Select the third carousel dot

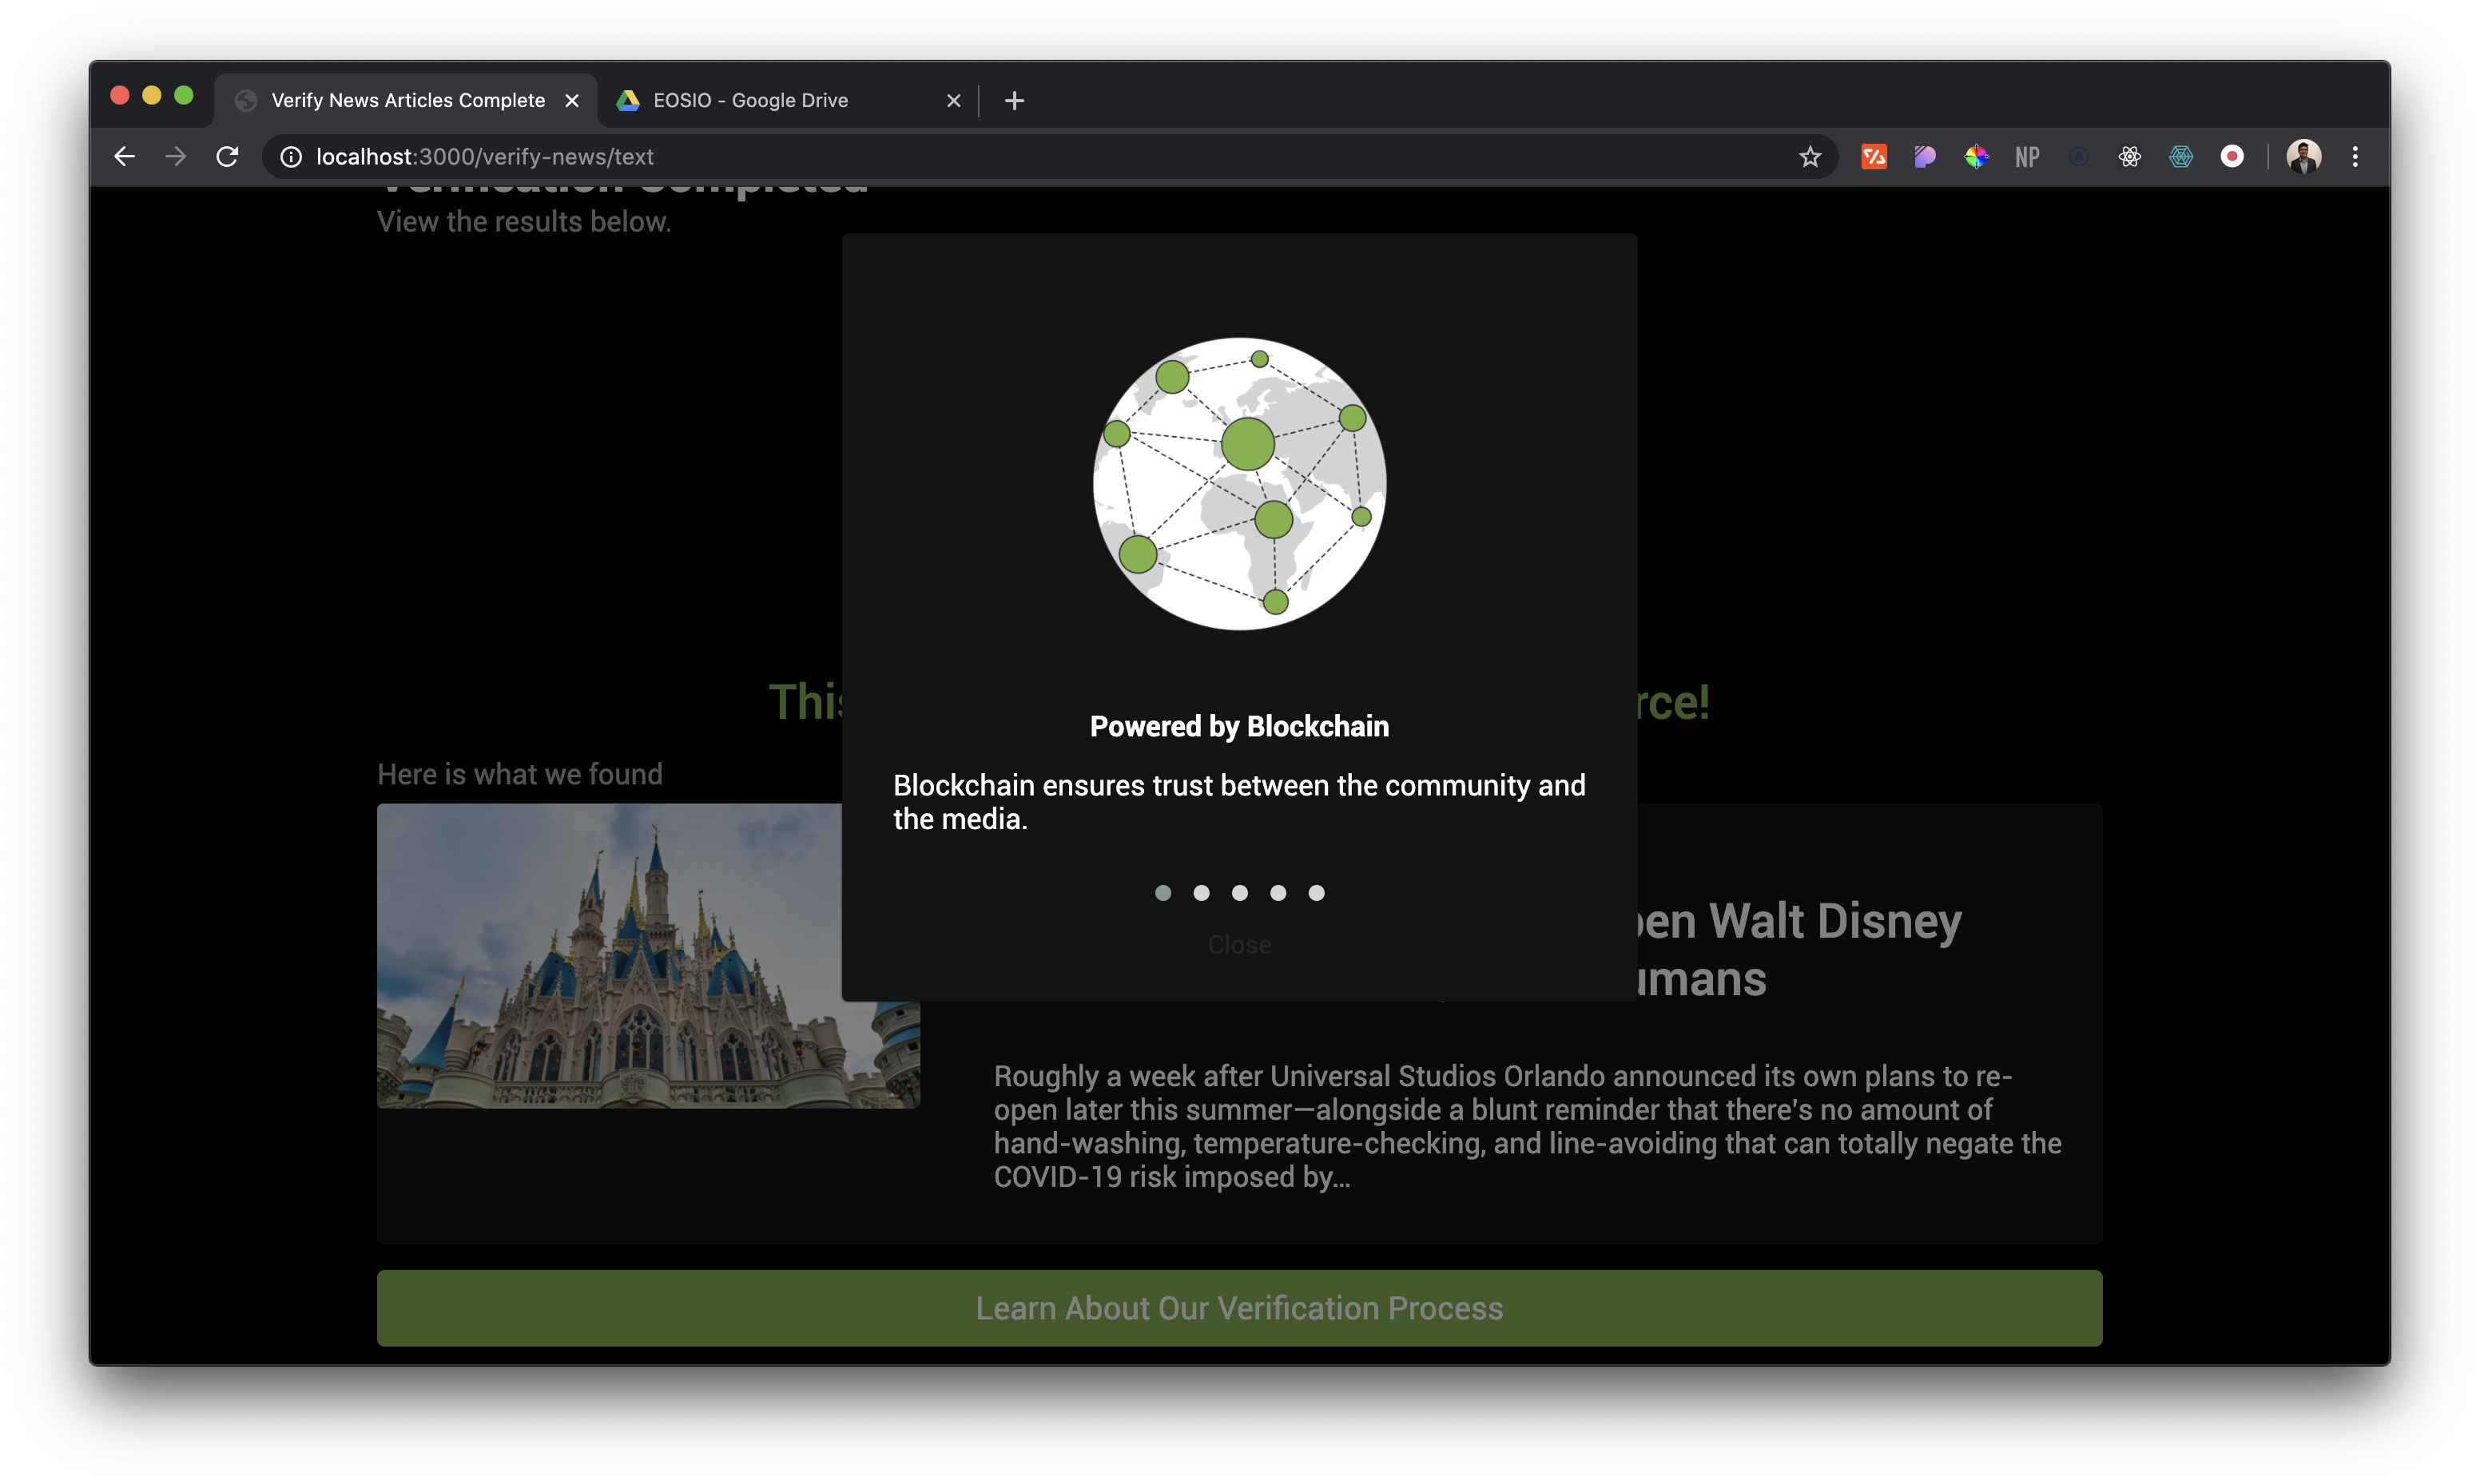(x=1240, y=893)
